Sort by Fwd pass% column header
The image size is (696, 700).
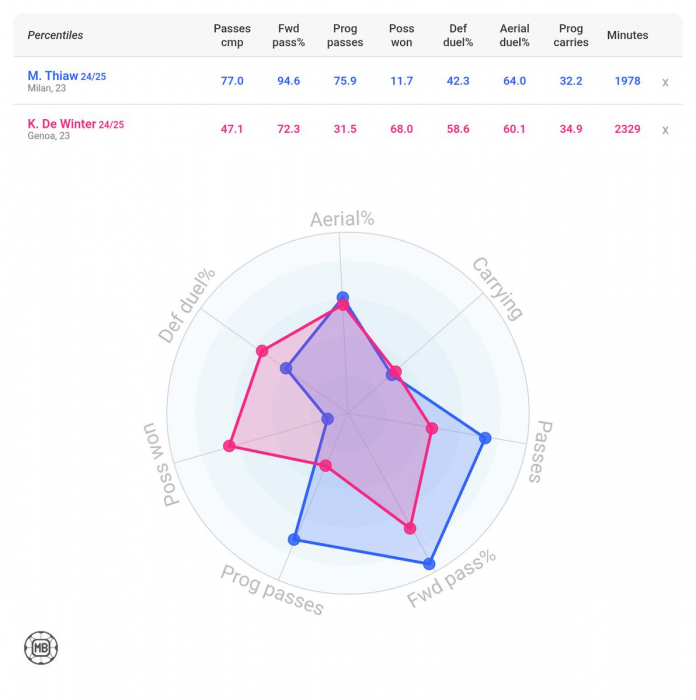click(x=289, y=35)
